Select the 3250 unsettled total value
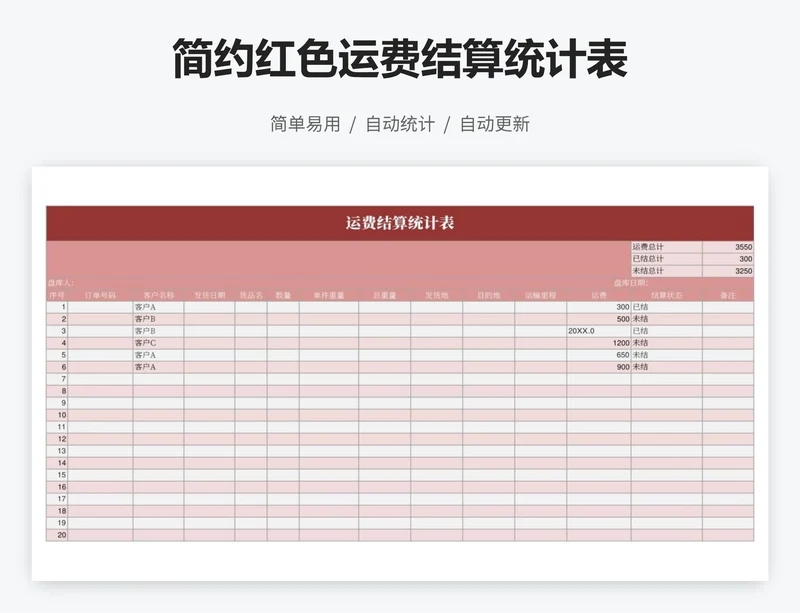The image size is (800, 613). 728,271
